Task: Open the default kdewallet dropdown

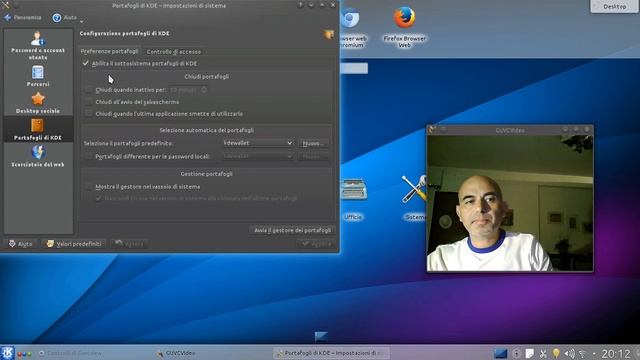Action: point(258,143)
